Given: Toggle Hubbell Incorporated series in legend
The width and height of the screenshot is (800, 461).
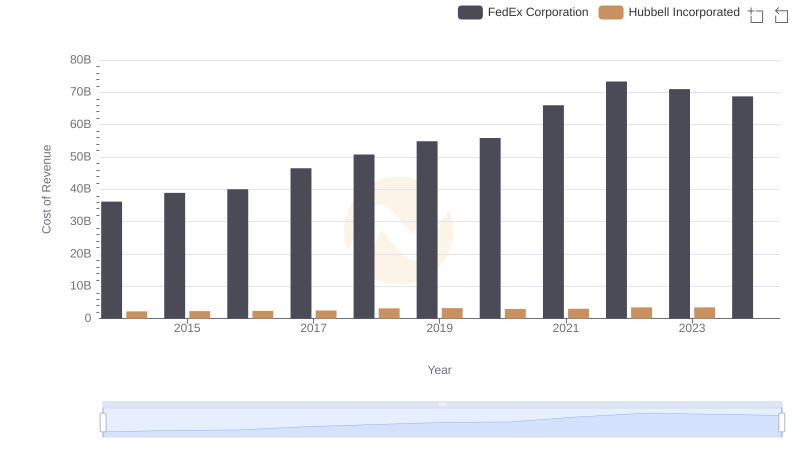Looking at the screenshot, I should coord(683,12).
